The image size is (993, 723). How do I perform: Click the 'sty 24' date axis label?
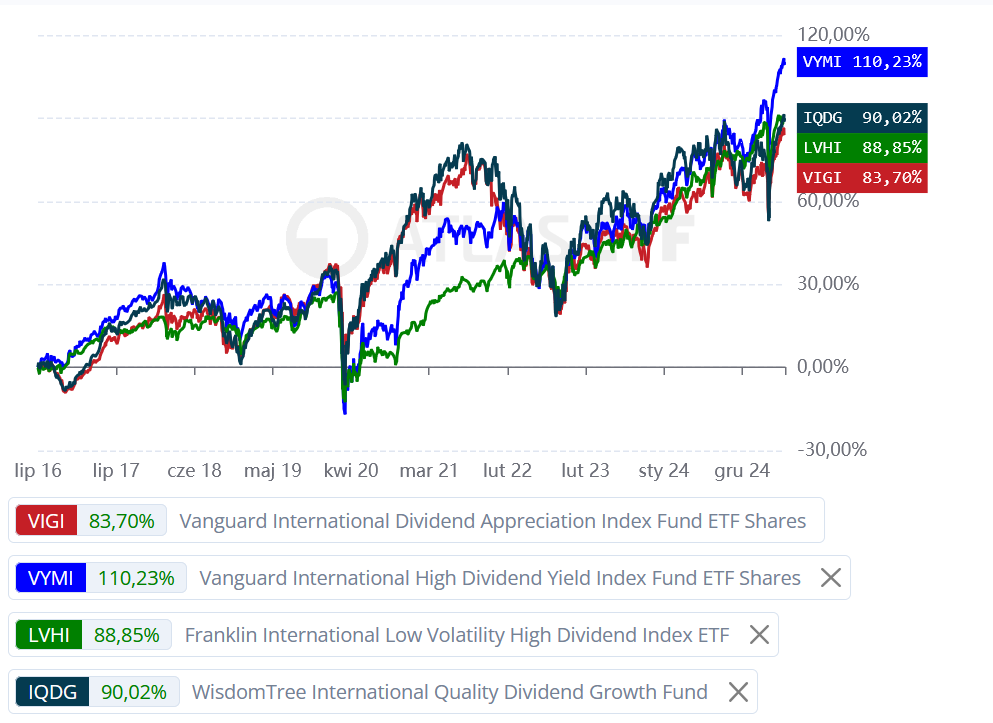664,470
